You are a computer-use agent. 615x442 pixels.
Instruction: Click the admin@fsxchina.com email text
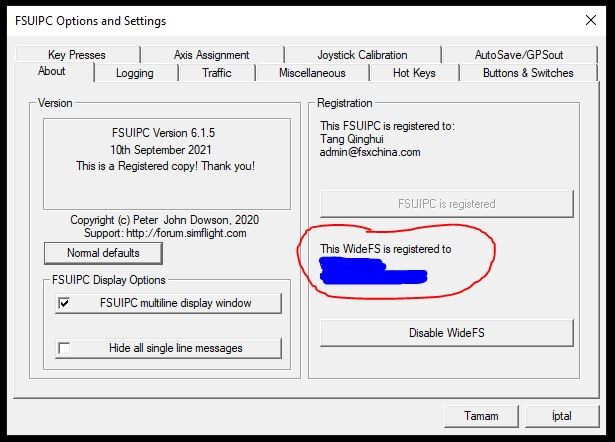(x=370, y=152)
